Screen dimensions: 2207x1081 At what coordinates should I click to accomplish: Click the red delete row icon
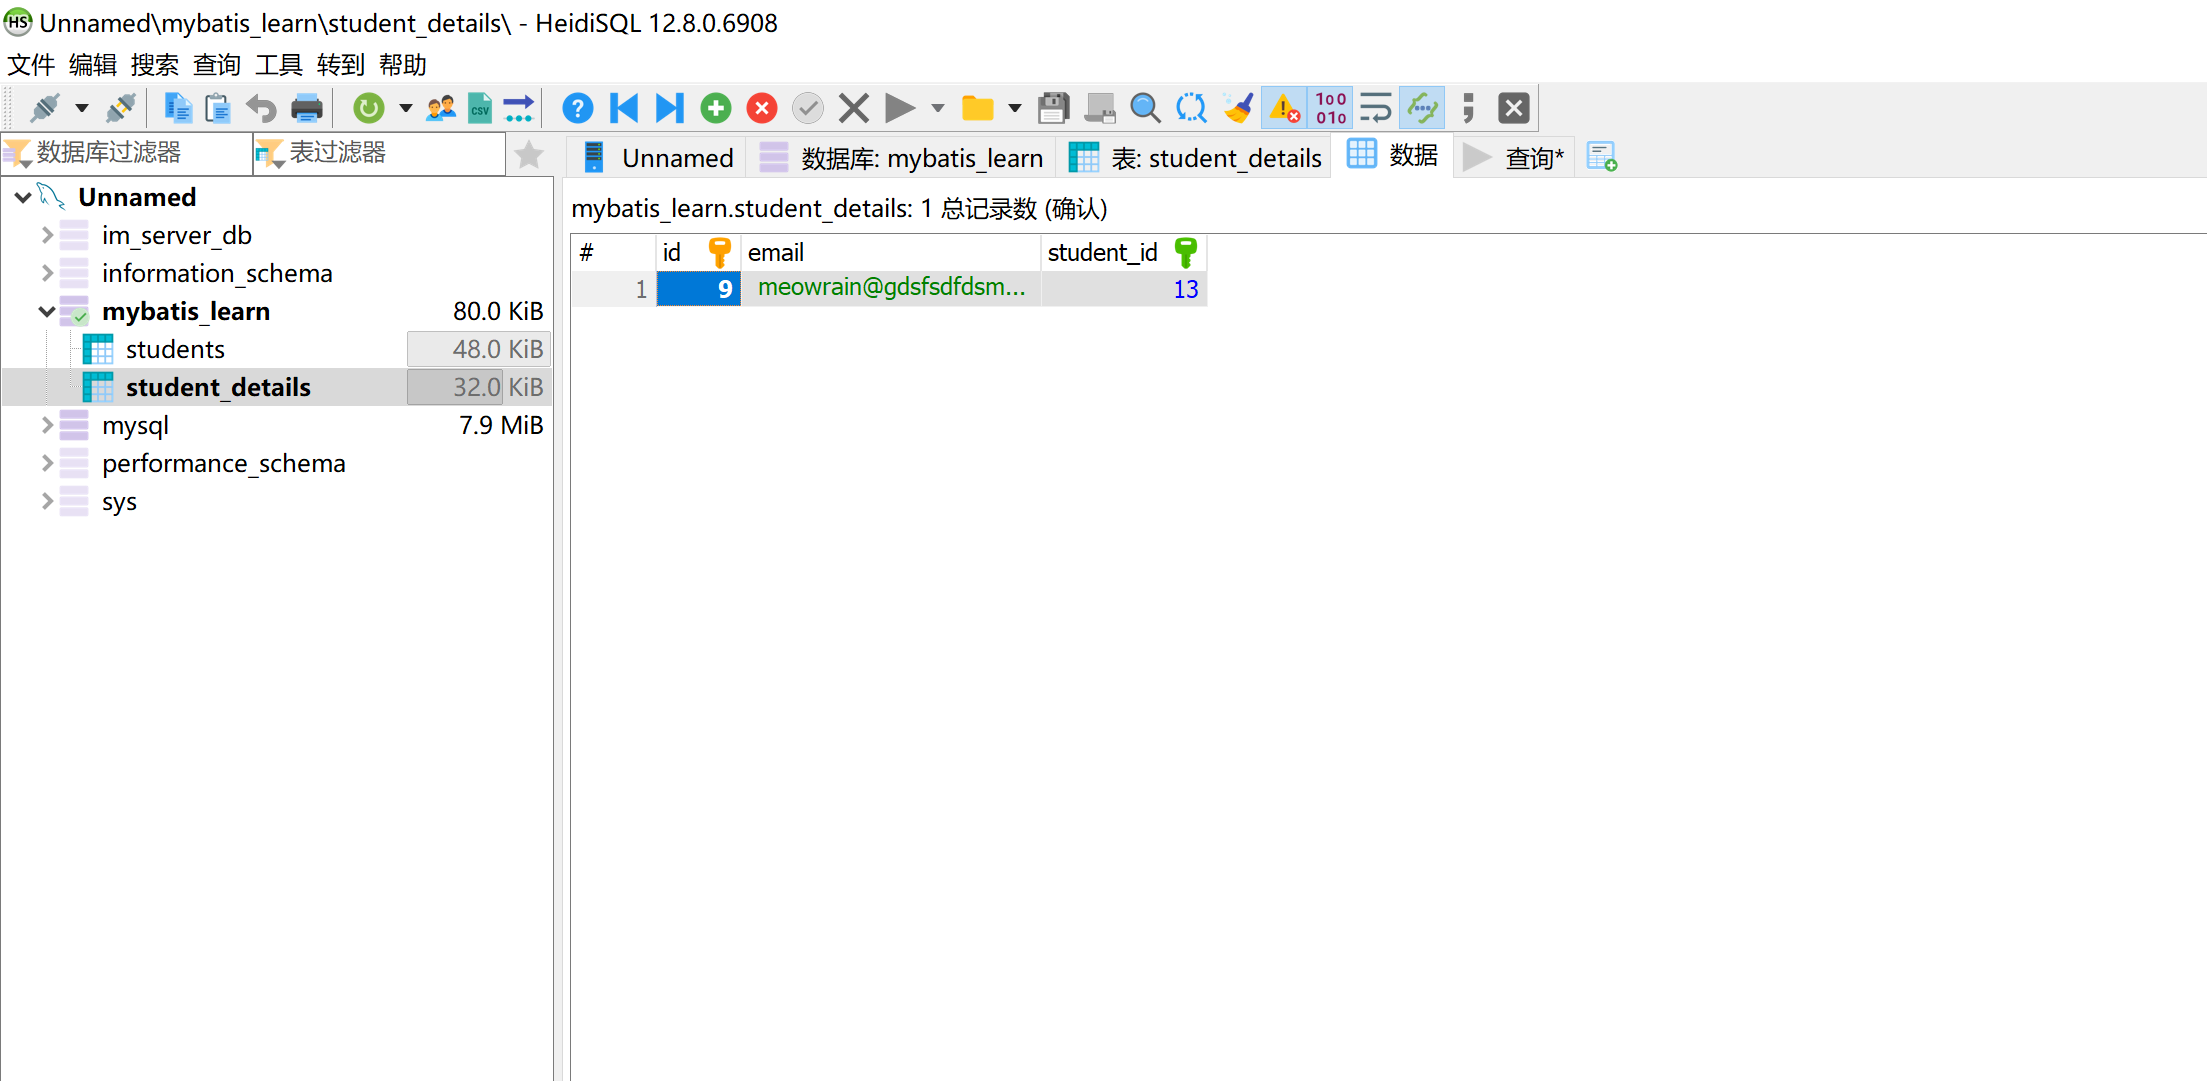[762, 108]
